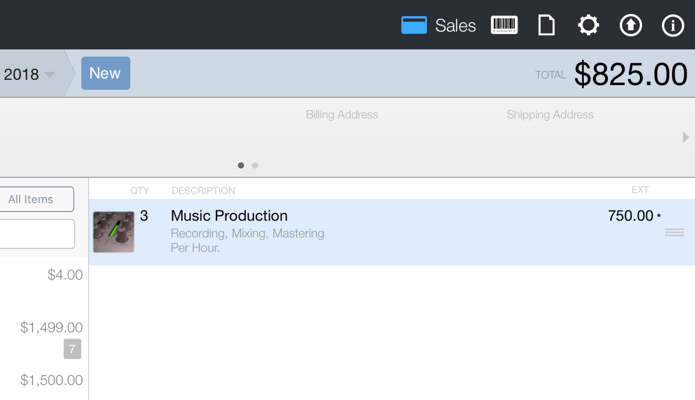695x400 pixels.
Task: Select the first page indicator dot
Action: (241, 165)
